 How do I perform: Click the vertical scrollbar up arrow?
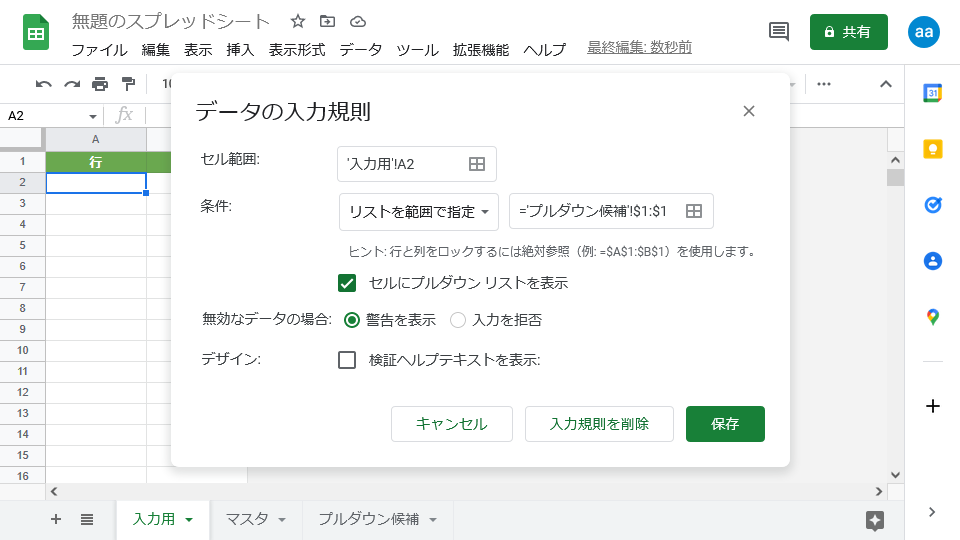pos(895,160)
